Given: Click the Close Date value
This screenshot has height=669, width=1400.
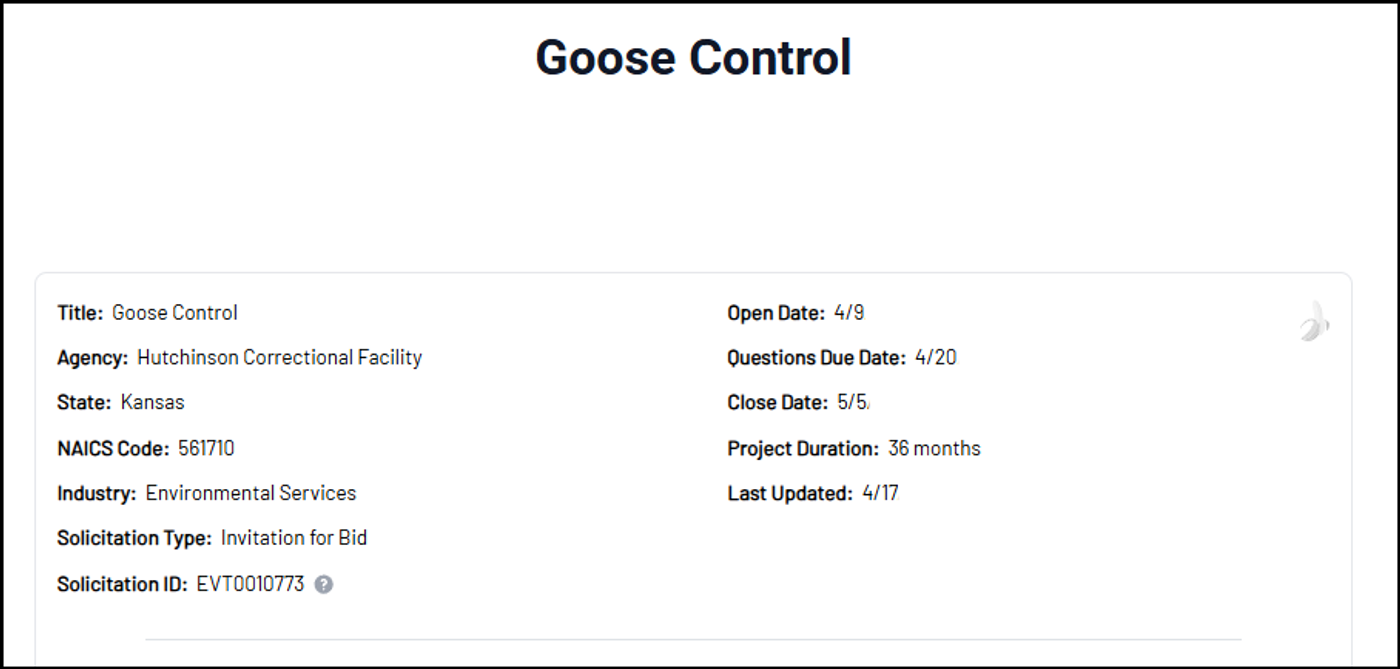Looking at the screenshot, I should coord(854,402).
